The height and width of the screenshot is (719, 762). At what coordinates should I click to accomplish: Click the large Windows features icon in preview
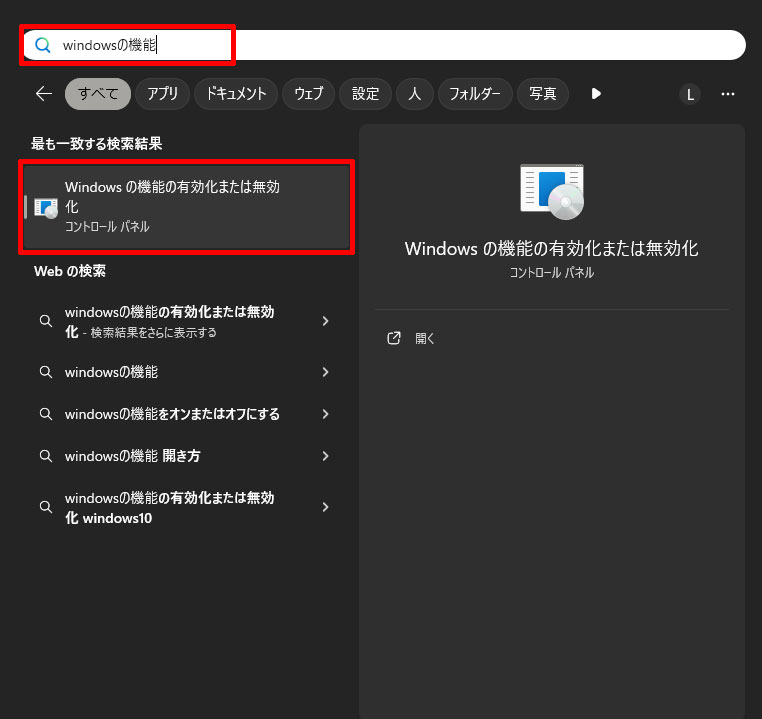551,190
